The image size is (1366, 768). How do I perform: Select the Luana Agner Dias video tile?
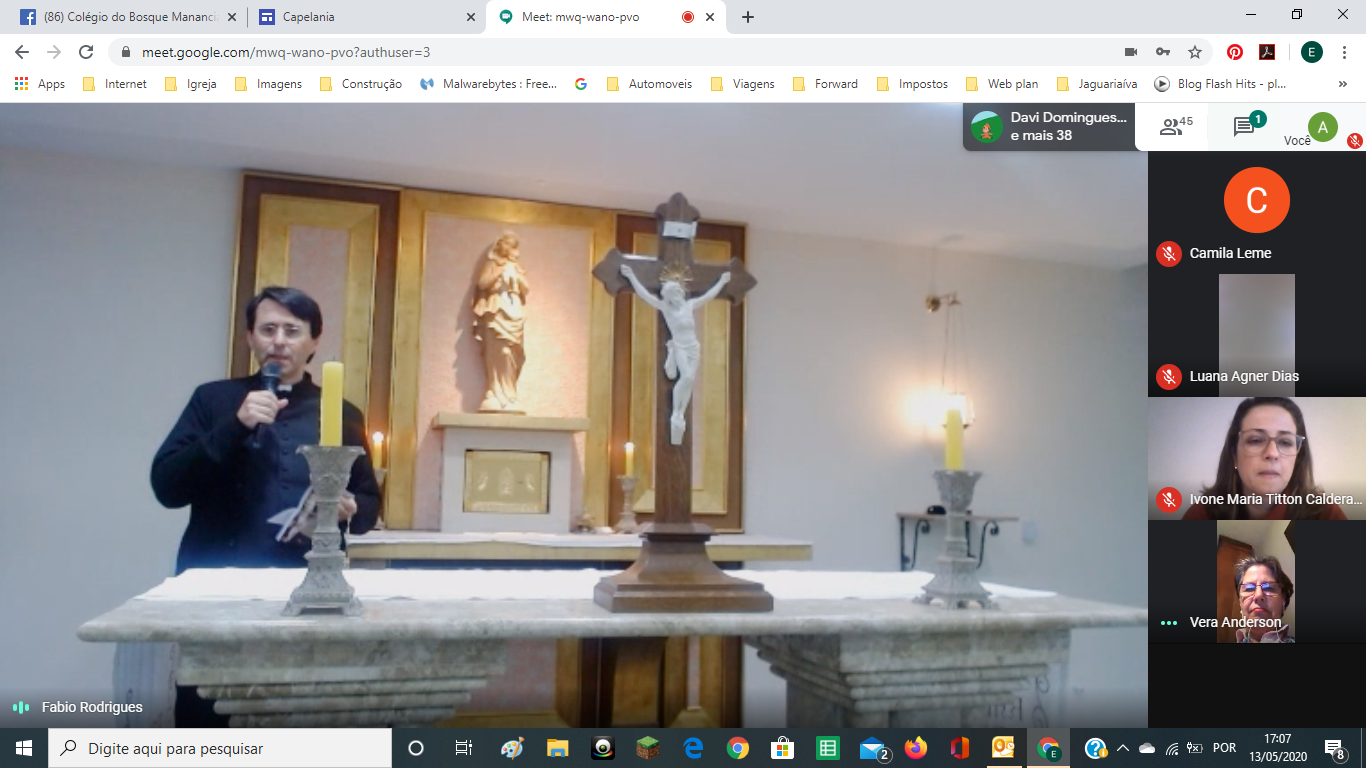[x=1257, y=334]
